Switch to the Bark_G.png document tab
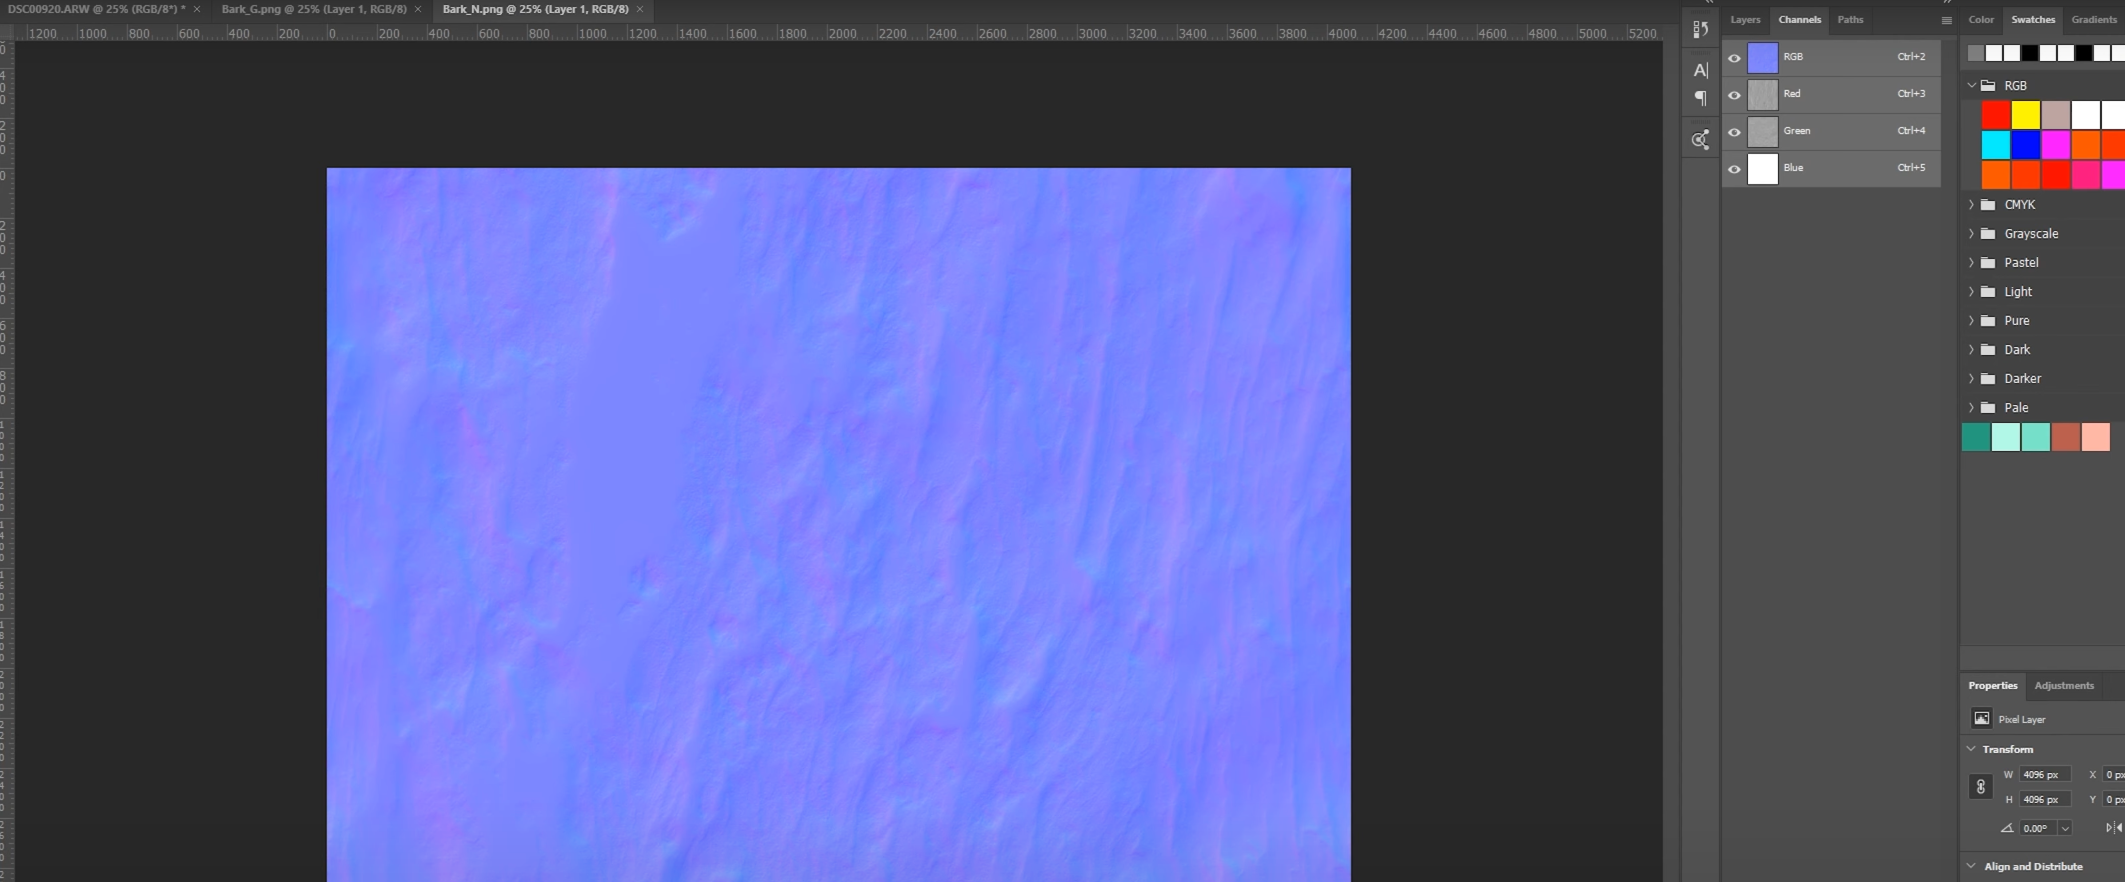Image resolution: width=2125 pixels, height=882 pixels. tap(314, 9)
